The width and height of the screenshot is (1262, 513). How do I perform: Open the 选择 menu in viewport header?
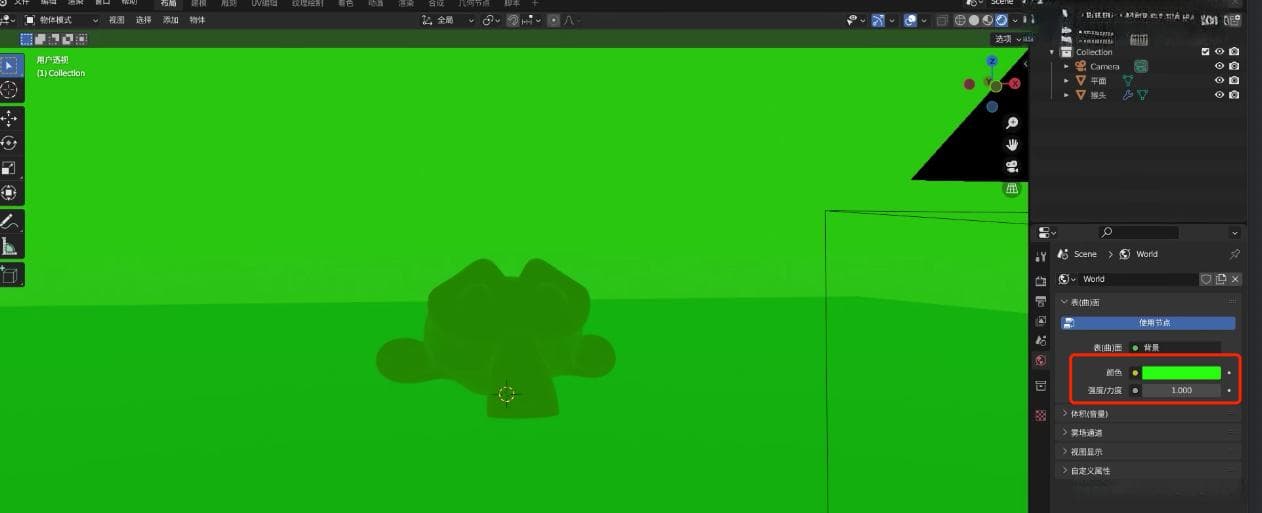[x=144, y=20]
